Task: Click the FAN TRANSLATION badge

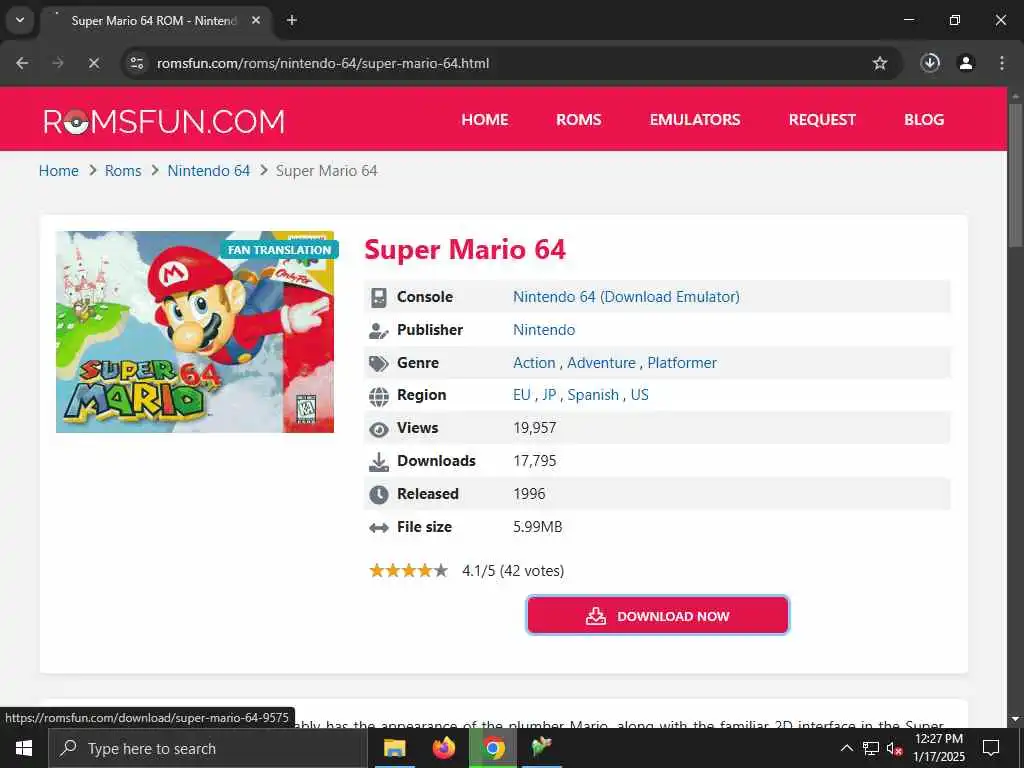Action: (279, 250)
